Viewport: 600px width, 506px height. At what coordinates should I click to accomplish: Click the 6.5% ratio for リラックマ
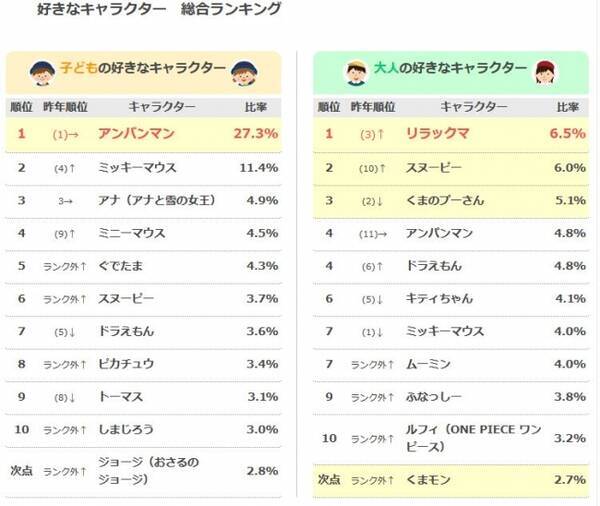(x=567, y=133)
